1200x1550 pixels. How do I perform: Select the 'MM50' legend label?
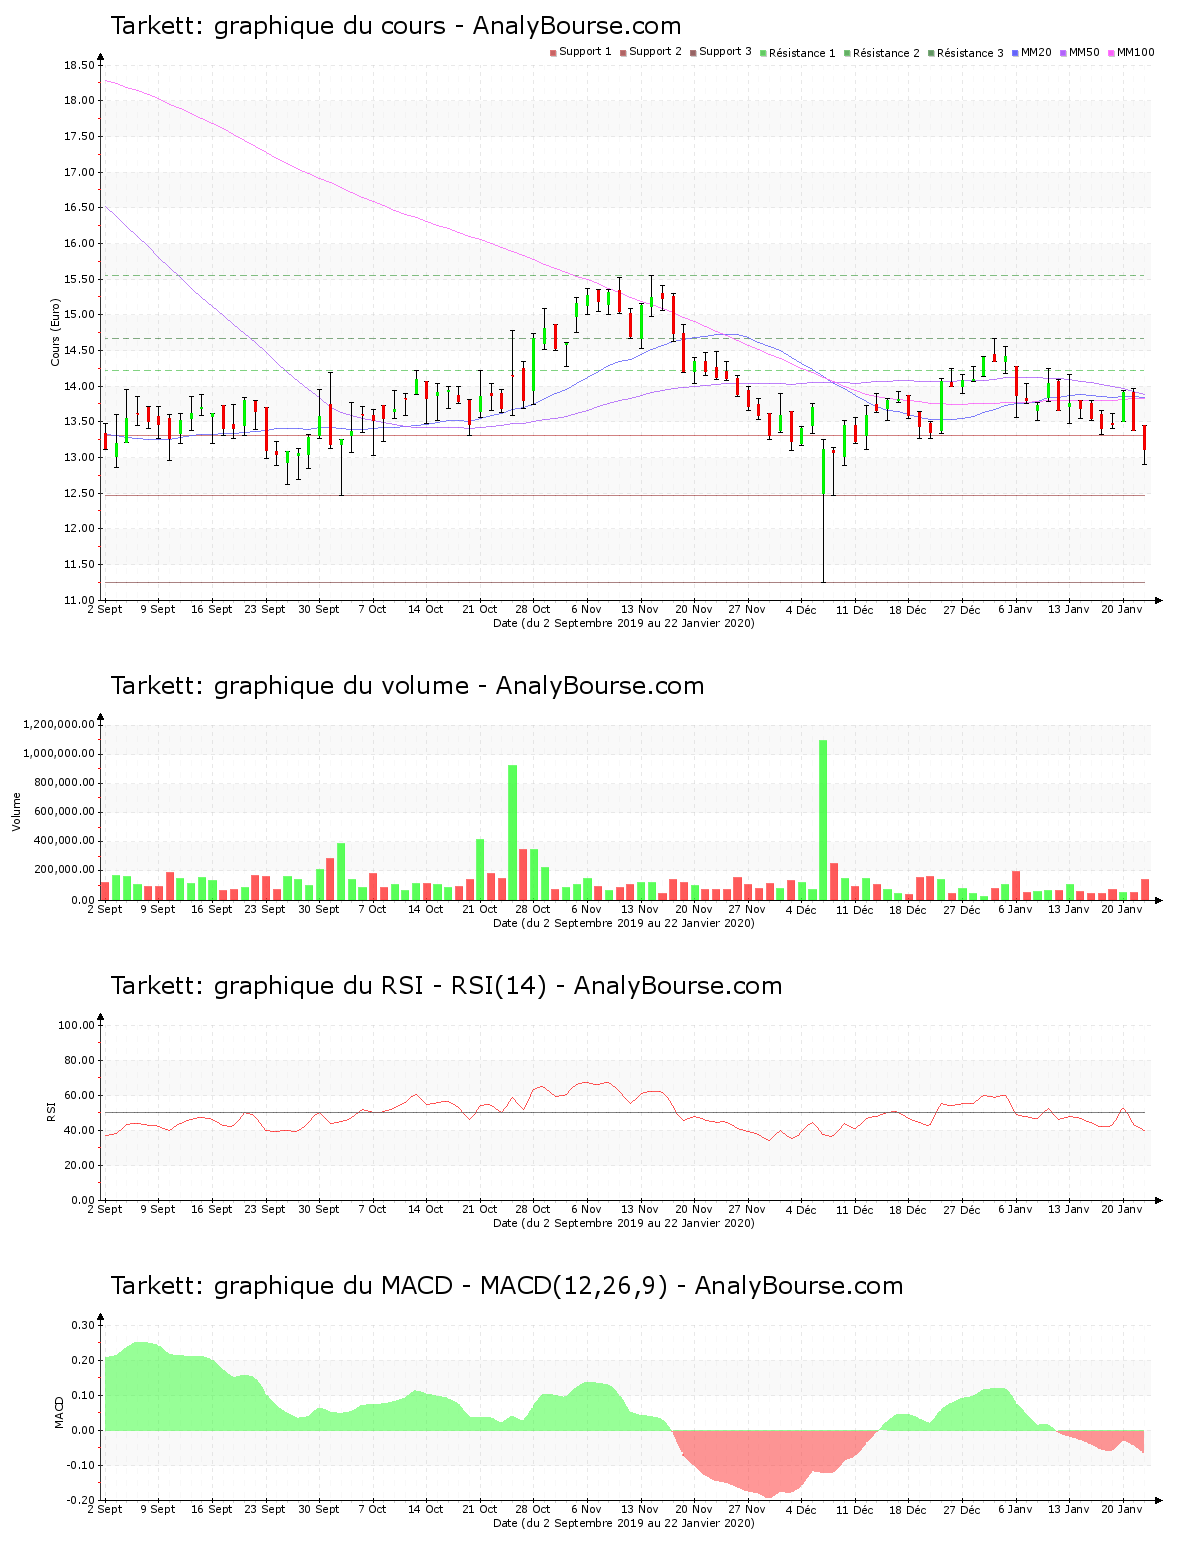click(1084, 52)
